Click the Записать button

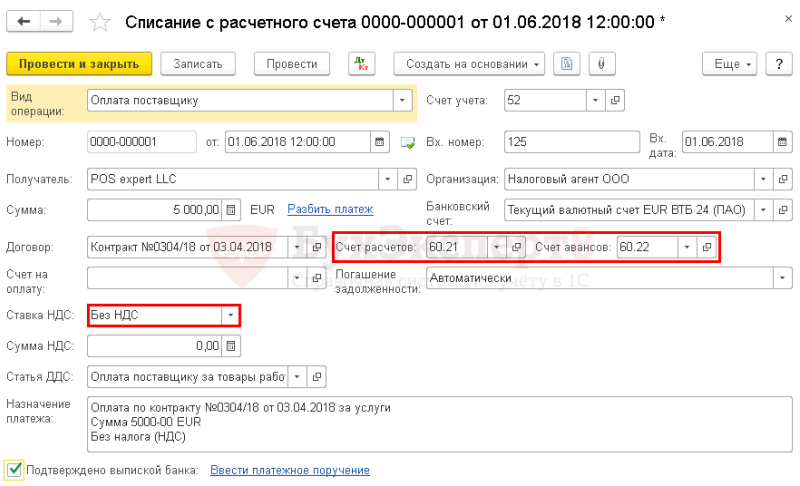click(x=198, y=64)
